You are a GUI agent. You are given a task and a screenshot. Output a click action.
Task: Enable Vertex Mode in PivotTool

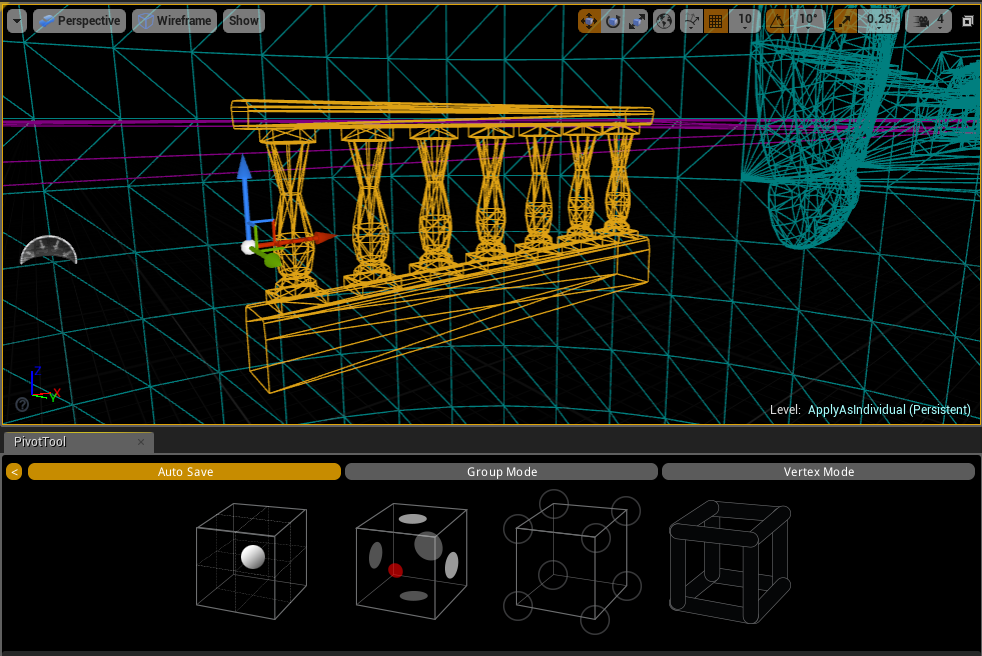pos(818,471)
